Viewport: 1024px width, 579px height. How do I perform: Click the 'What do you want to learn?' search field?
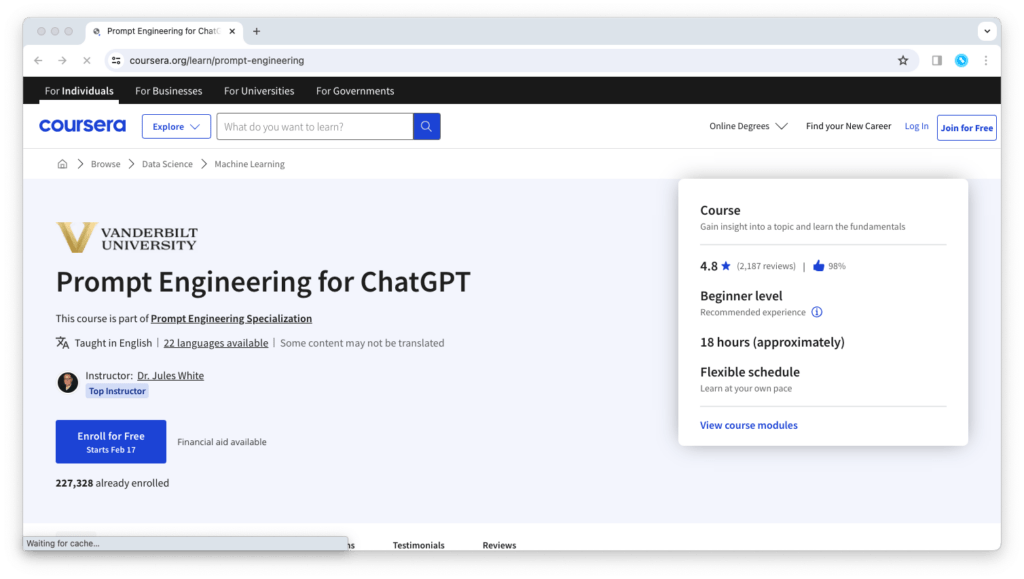[x=315, y=126]
